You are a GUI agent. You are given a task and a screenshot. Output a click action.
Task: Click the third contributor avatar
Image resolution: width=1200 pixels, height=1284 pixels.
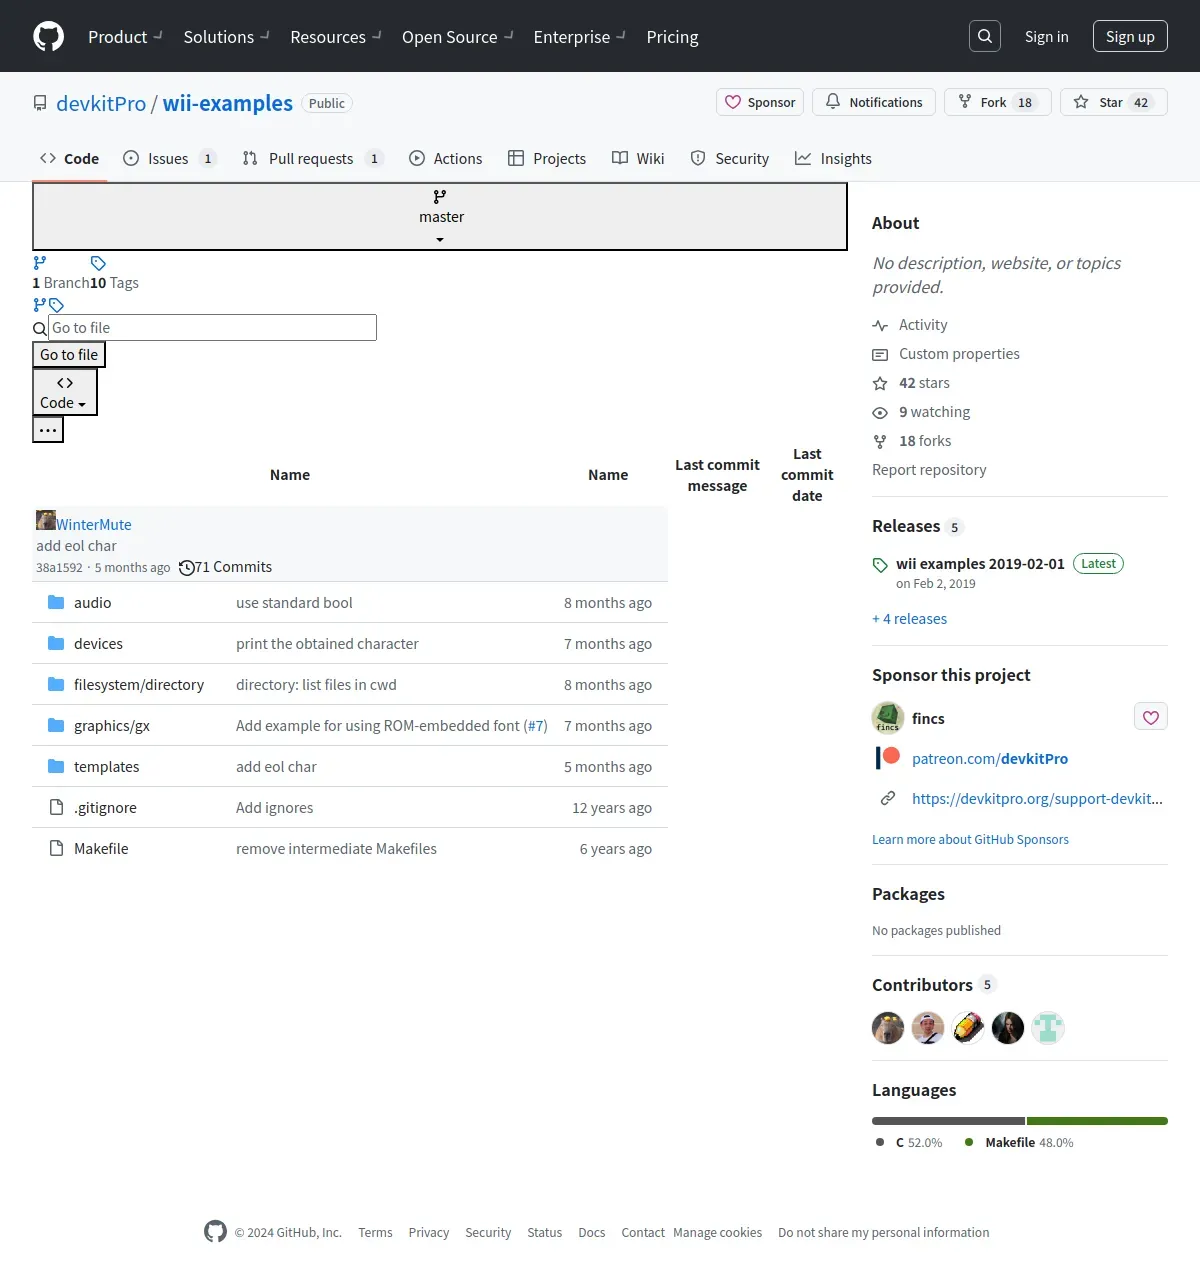(x=968, y=1028)
